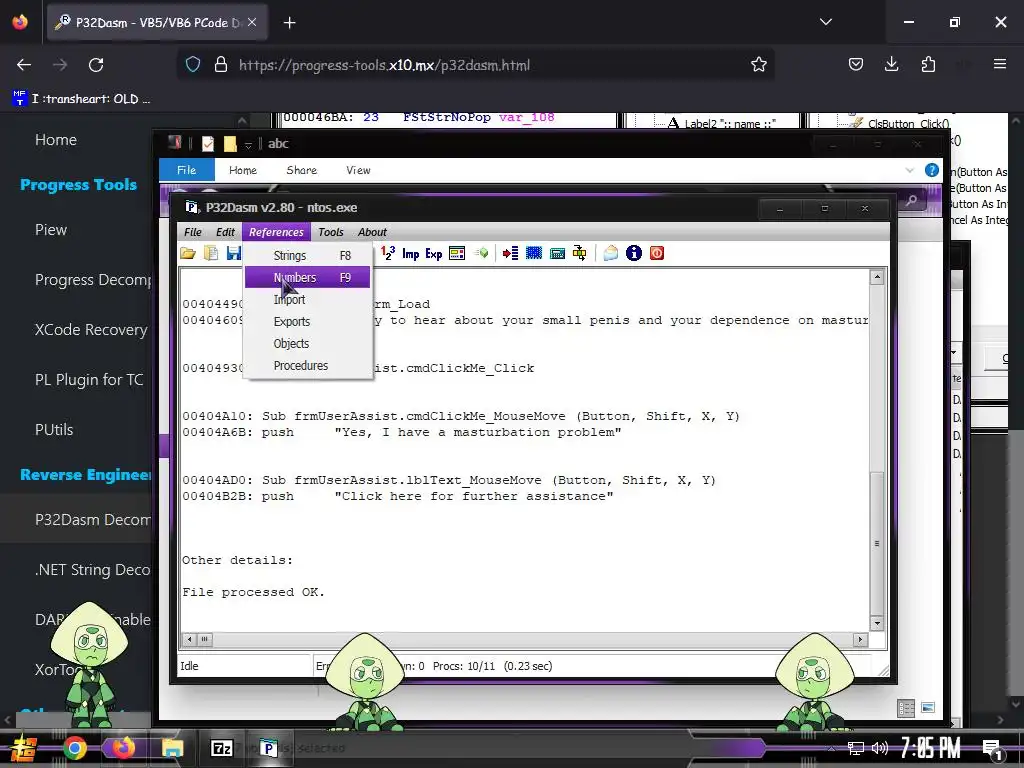Click the 'File processed OK.' line
The width and height of the screenshot is (1024, 768).
pos(253,592)
